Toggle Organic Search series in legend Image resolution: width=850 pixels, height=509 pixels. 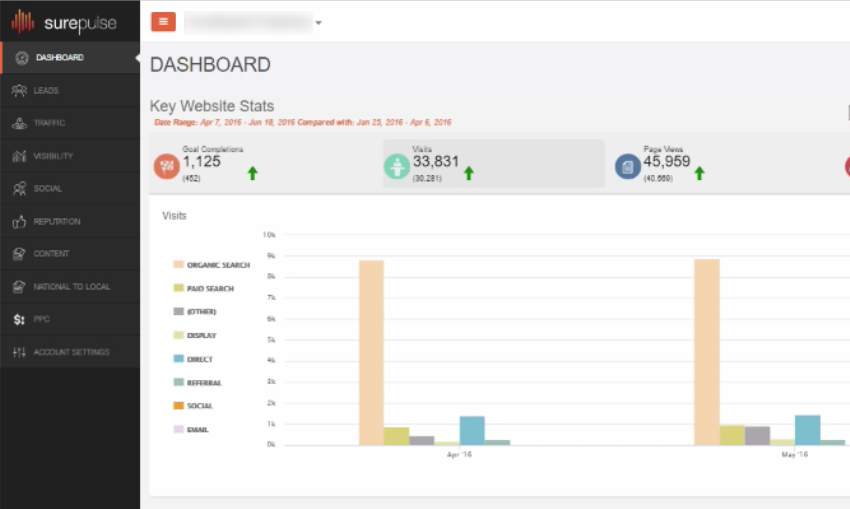tap(217, 265)
